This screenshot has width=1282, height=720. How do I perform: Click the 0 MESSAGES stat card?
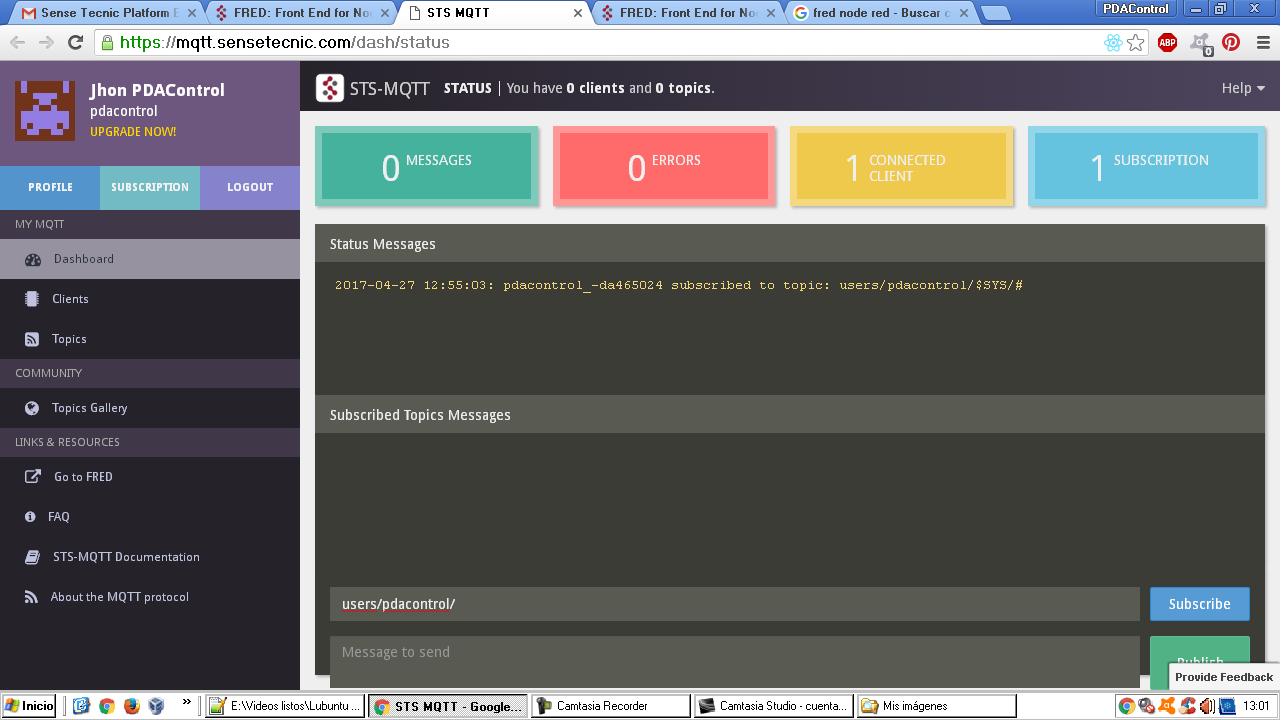(427, 166)
